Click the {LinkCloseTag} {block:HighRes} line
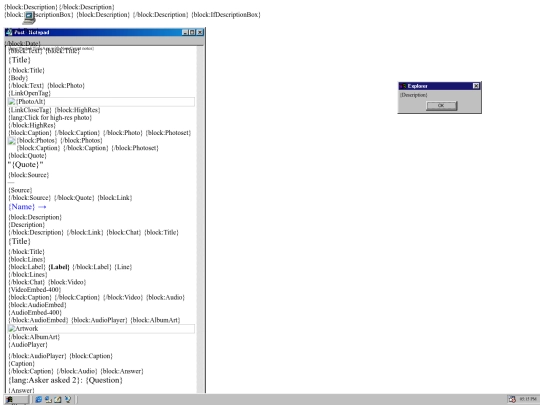Screen dimensions: 540x405 click(x=54, y=110)
